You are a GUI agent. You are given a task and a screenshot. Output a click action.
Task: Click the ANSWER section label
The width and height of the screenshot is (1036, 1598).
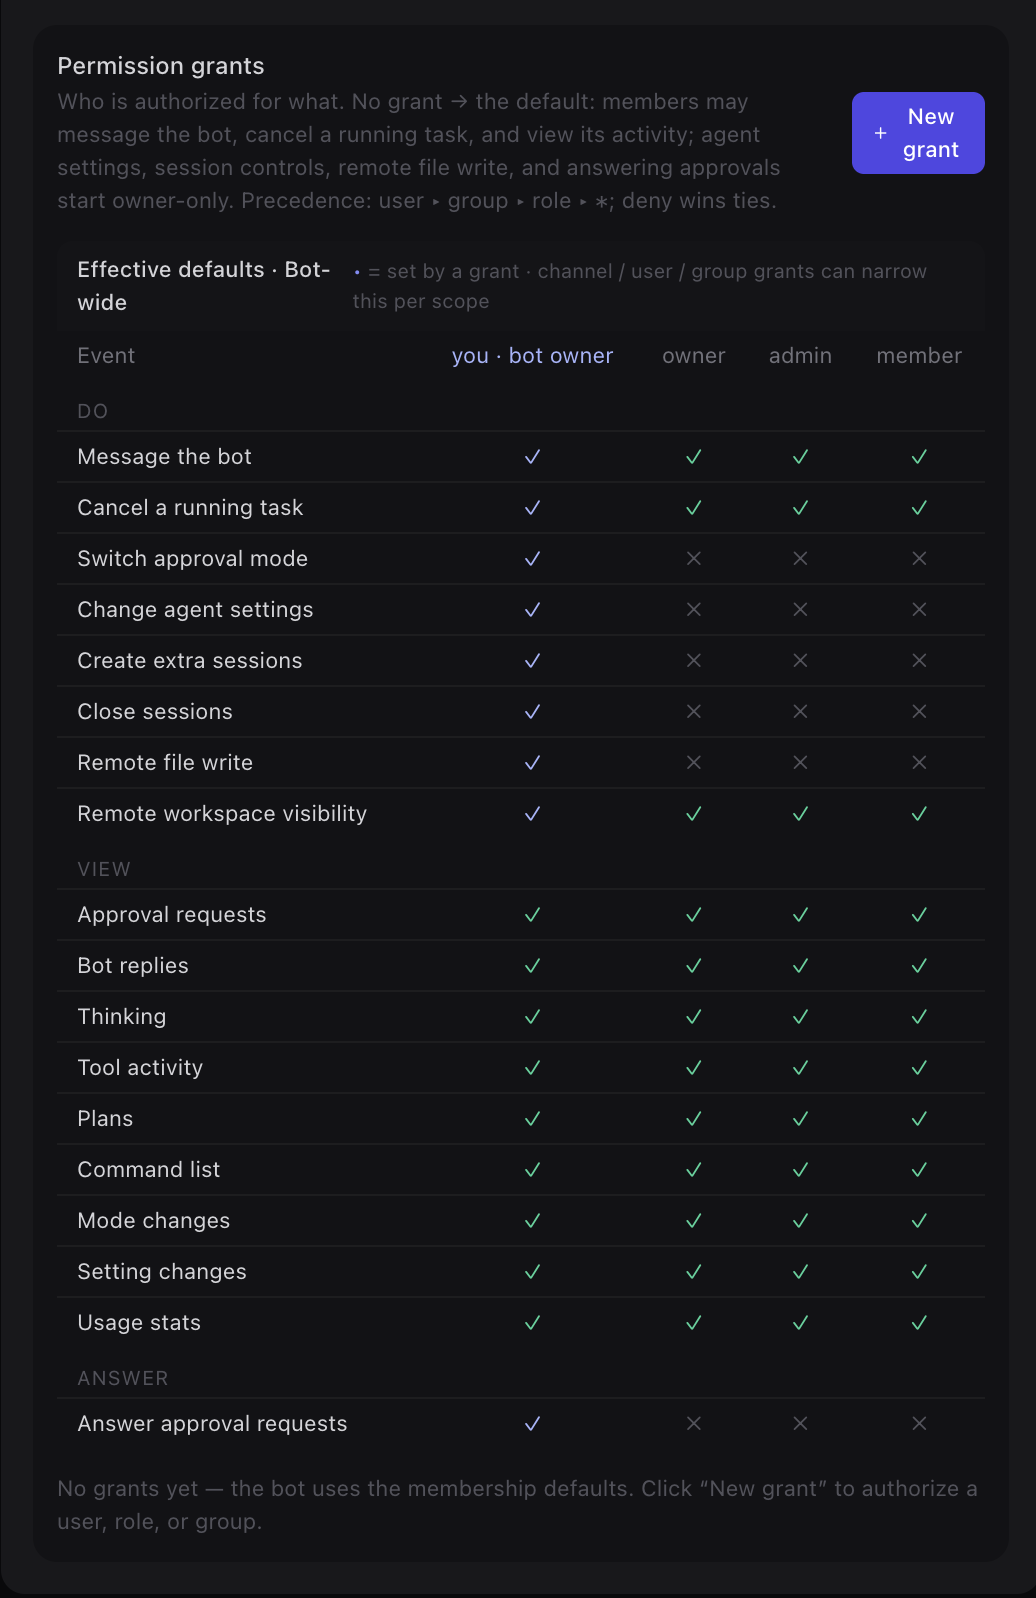123,1378
